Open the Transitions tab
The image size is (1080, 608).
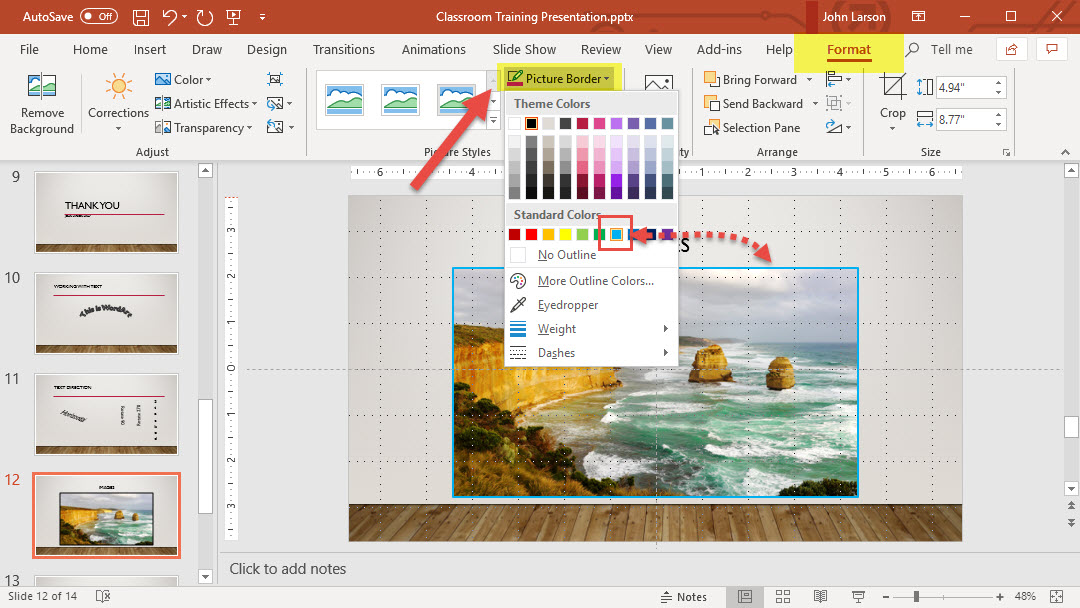343,50
